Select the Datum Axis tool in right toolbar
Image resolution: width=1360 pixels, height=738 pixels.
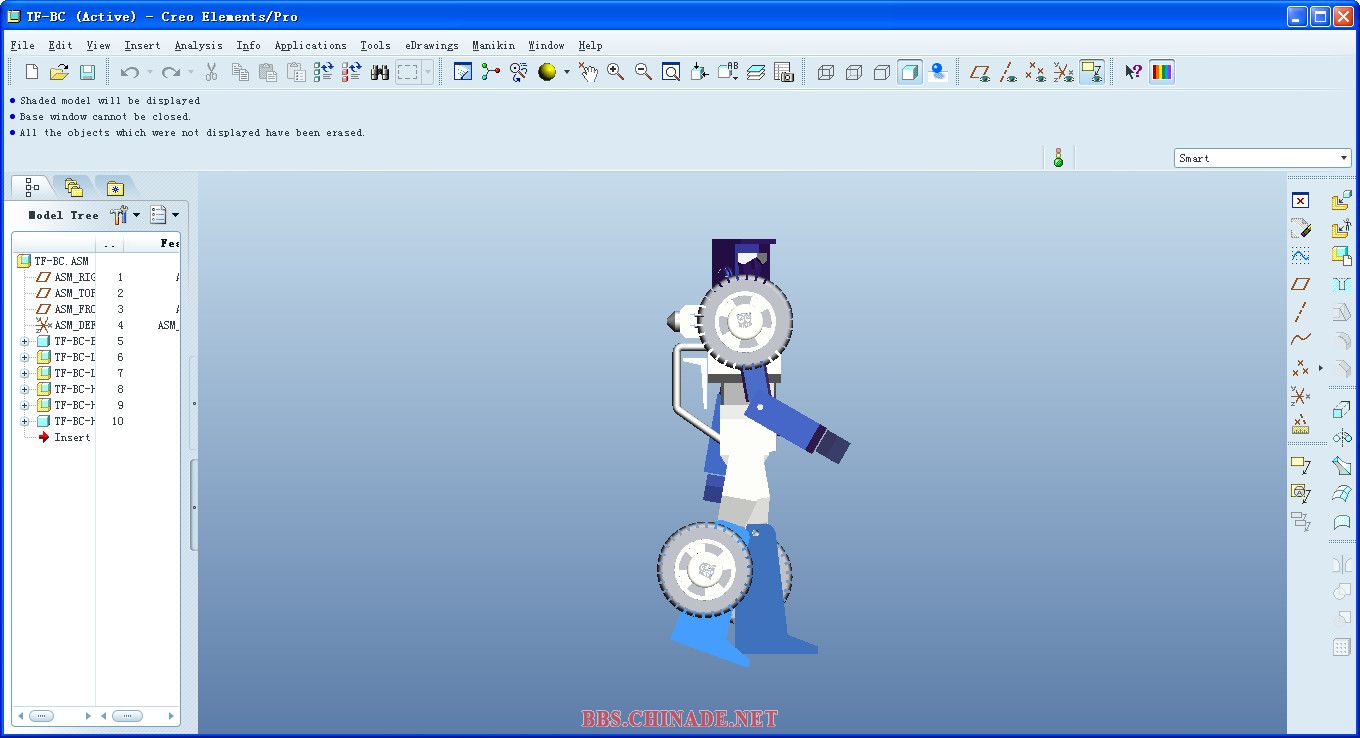tap(1300, 312)
